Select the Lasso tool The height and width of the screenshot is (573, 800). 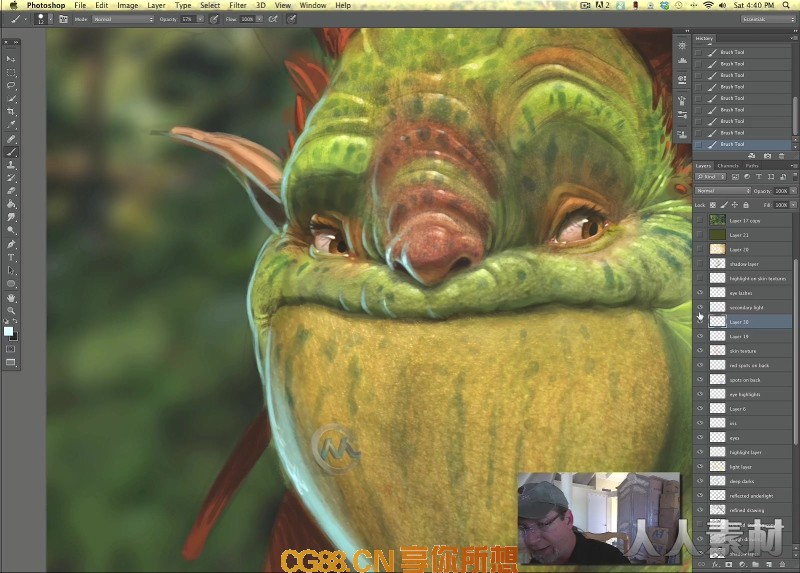coord(11,86)
